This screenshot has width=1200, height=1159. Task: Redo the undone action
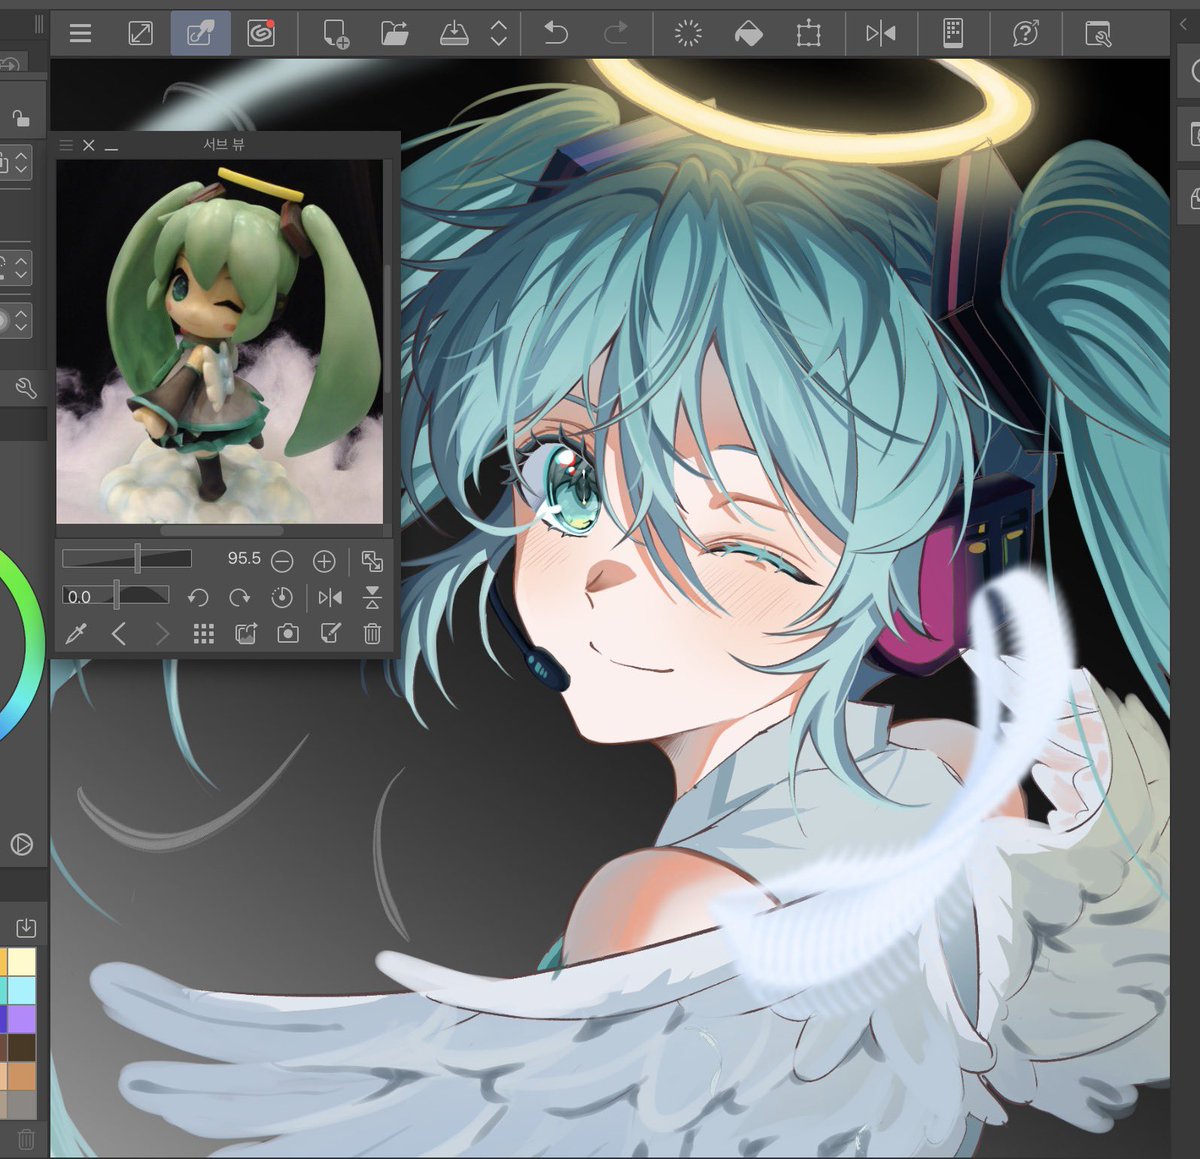pos(615,34)
